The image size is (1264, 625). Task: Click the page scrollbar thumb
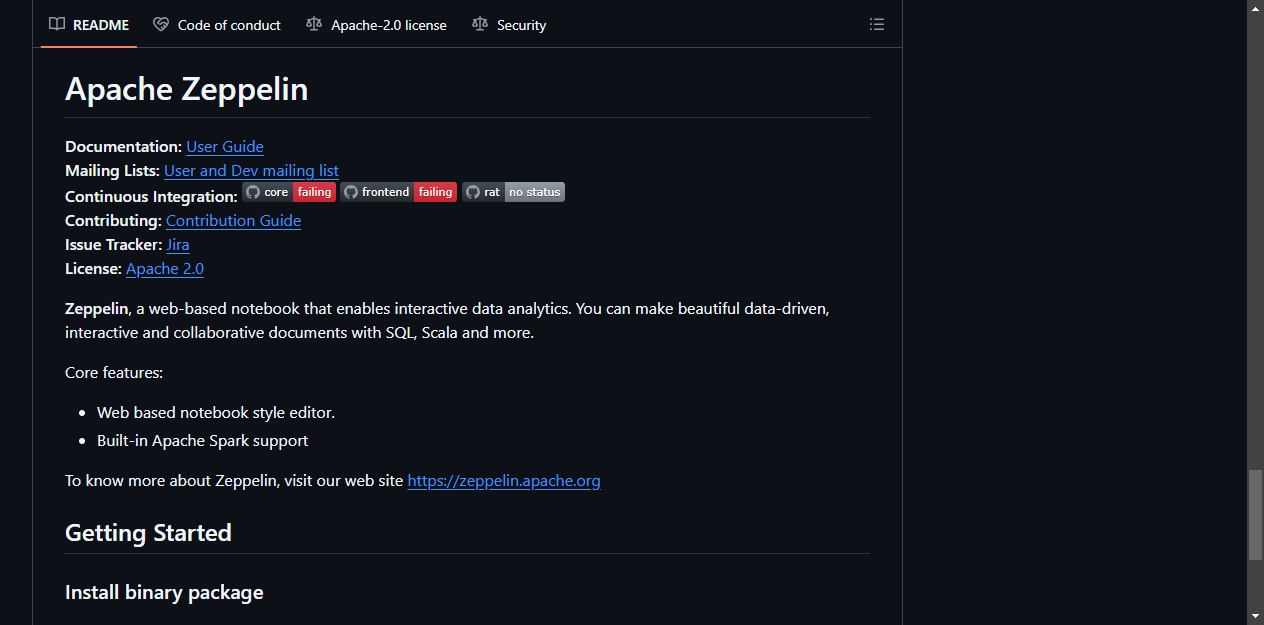pyautogui.click(x=1255, y=515)
